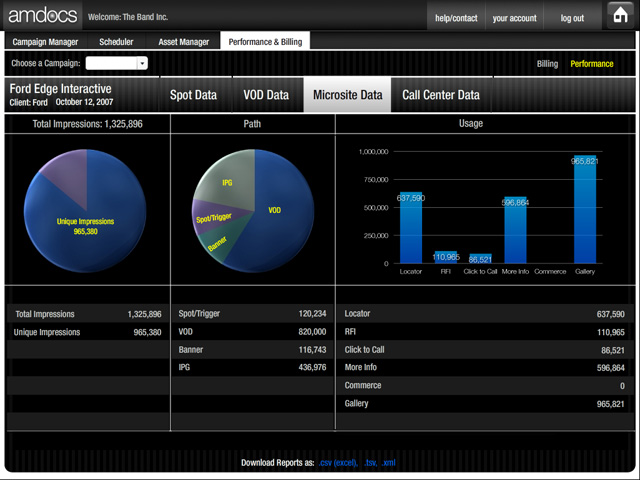Open the Choose a Campaign dropdown arrow
Image resolution: width=640 pixels, height=480 pixels.
tap(142, 63)
